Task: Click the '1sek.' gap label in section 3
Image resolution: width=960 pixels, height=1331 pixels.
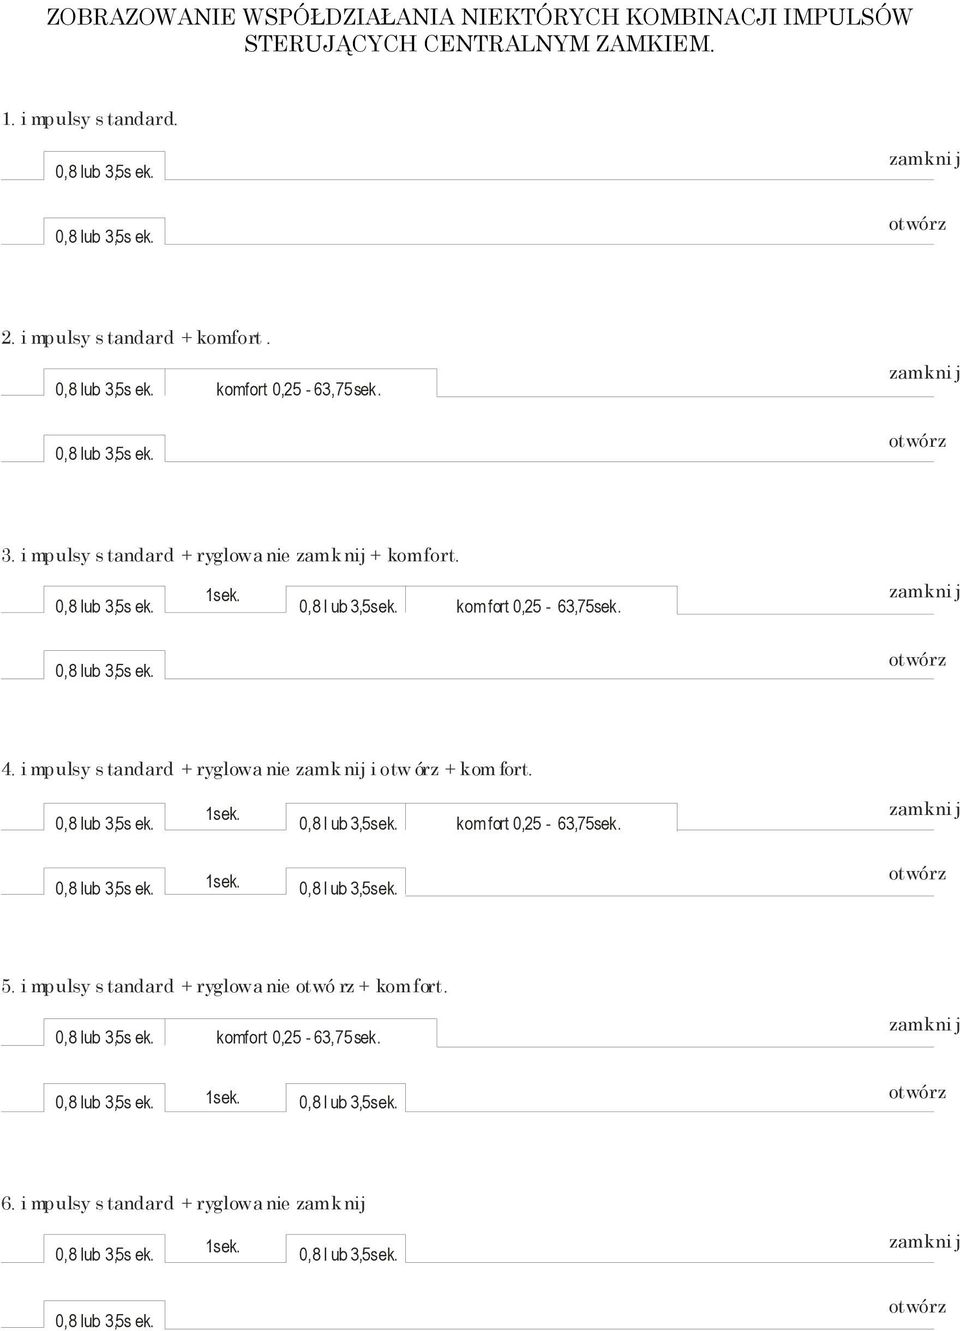Action: (x=222, y=596)
